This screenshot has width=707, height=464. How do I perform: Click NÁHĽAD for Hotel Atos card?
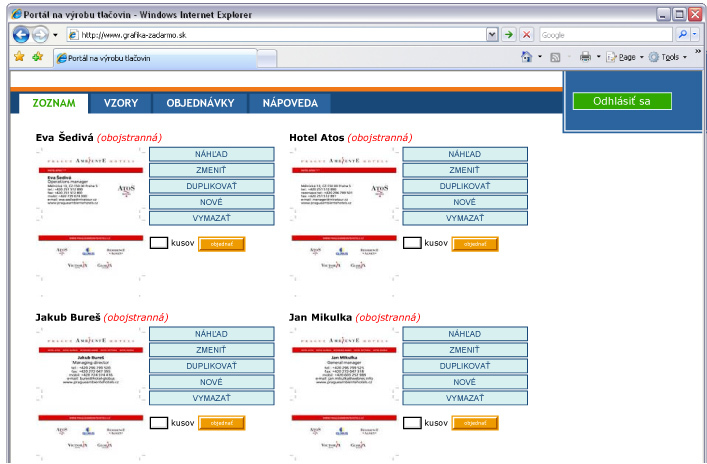pyautogui.click(x=465, y=154)
